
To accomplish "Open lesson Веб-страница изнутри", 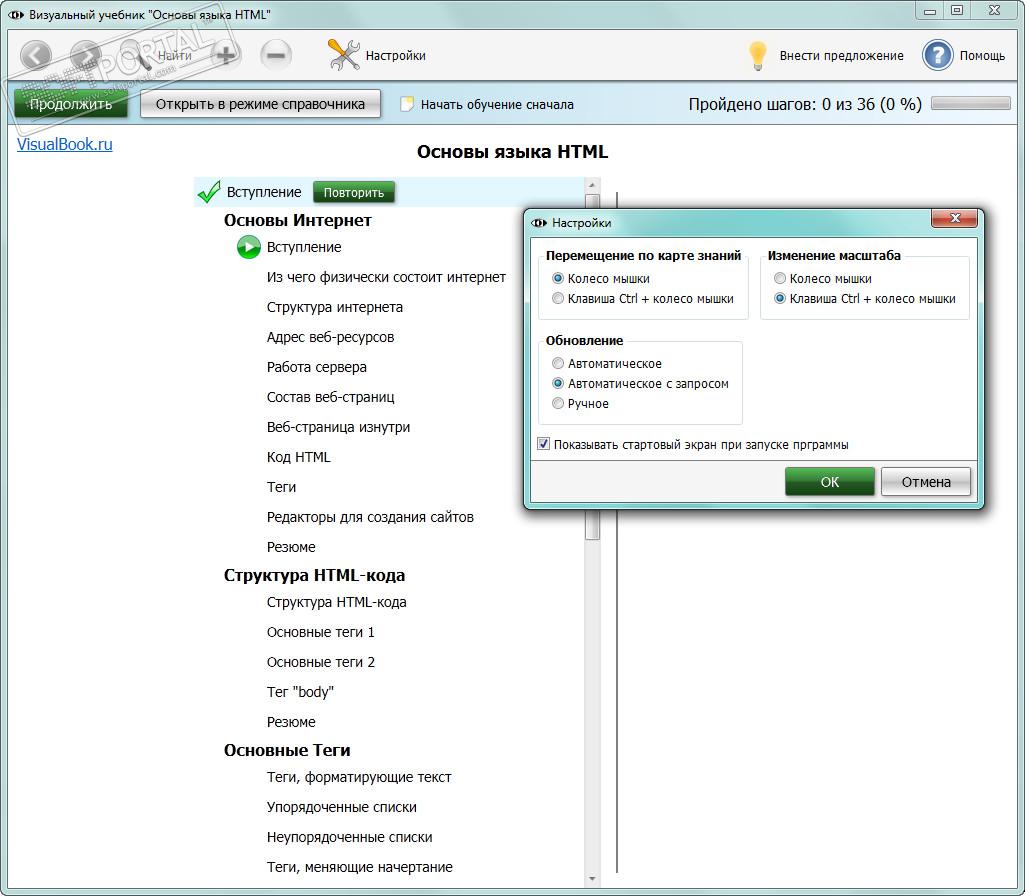I will (338, 427).
